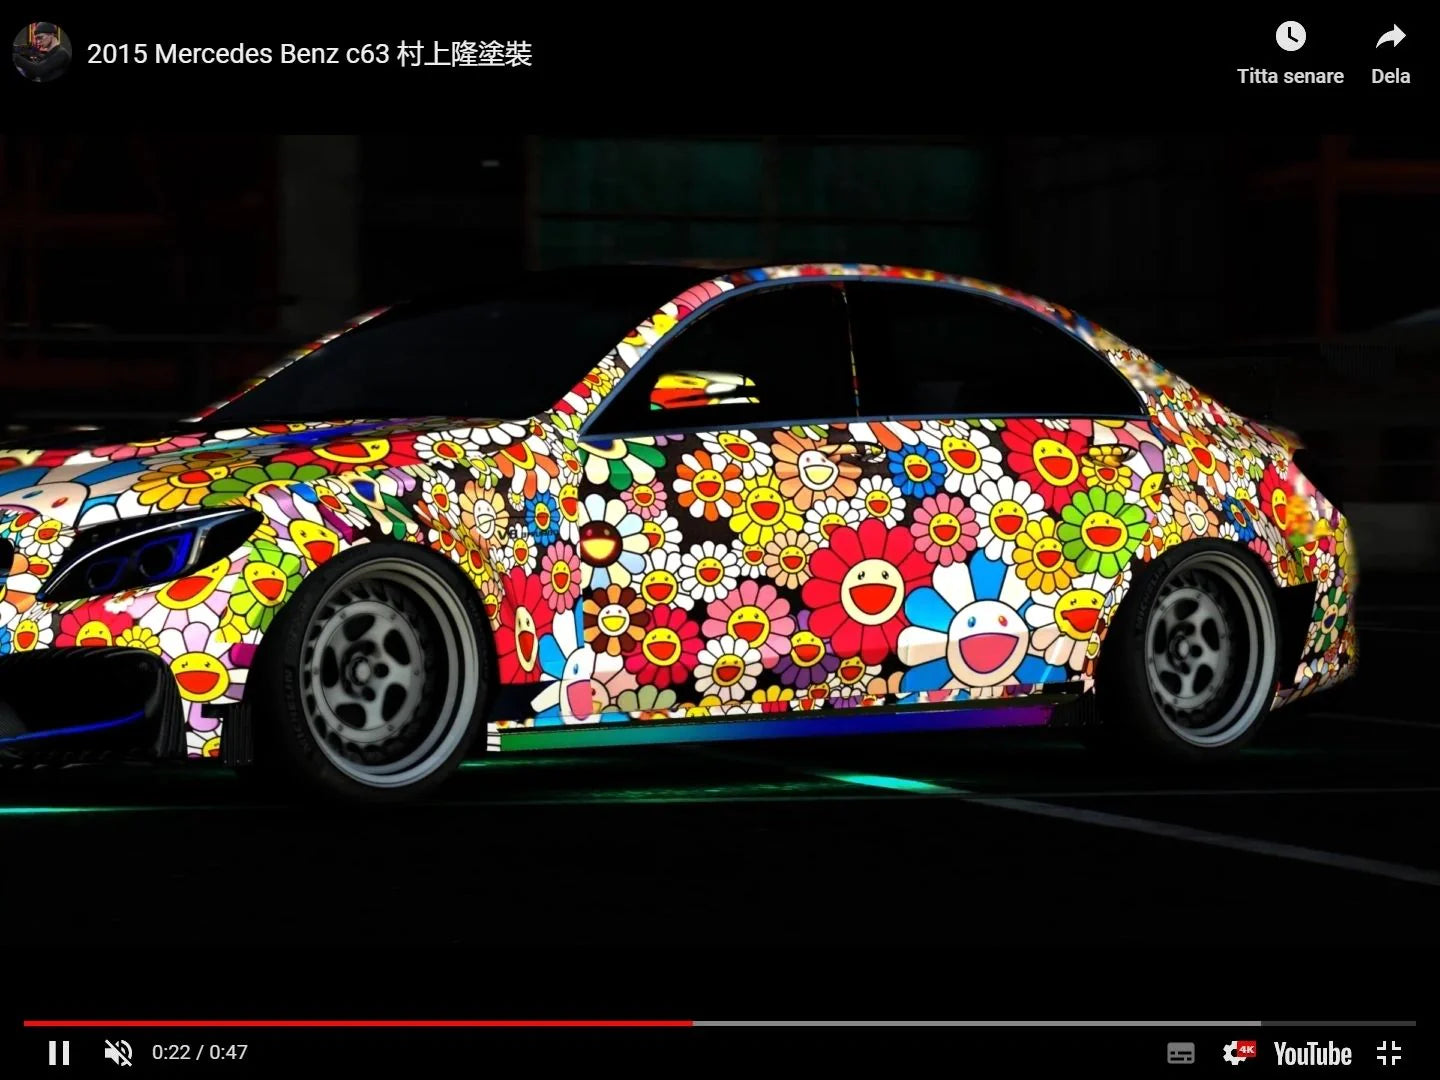Unmute the video sound
The width and height of the screenshot is (1440, 1080).
pyautogui.click(x=118, y=1052)
